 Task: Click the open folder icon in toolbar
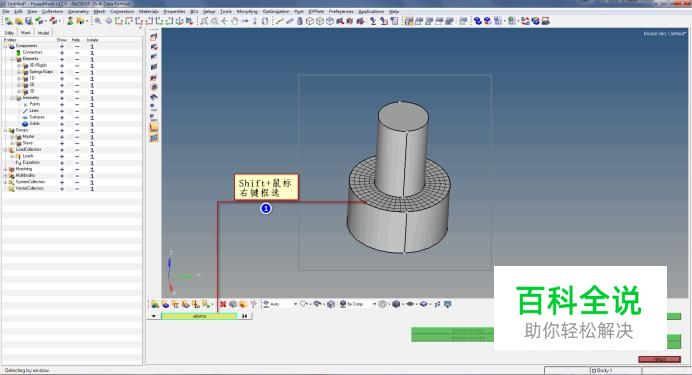coord(19,21)
